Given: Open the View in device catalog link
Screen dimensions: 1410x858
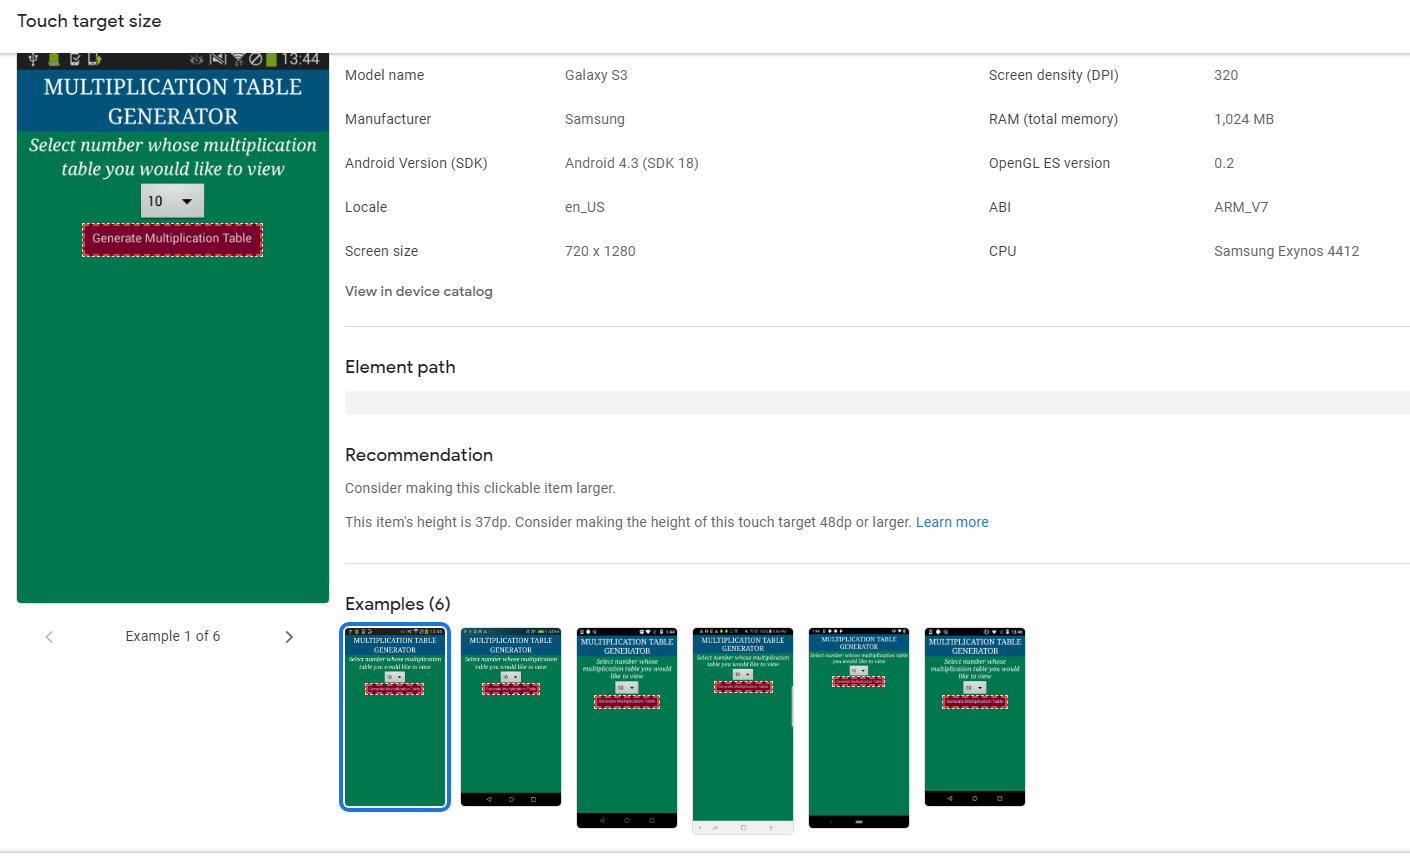Looking at the screenshot, I should (x=418, y=291).
